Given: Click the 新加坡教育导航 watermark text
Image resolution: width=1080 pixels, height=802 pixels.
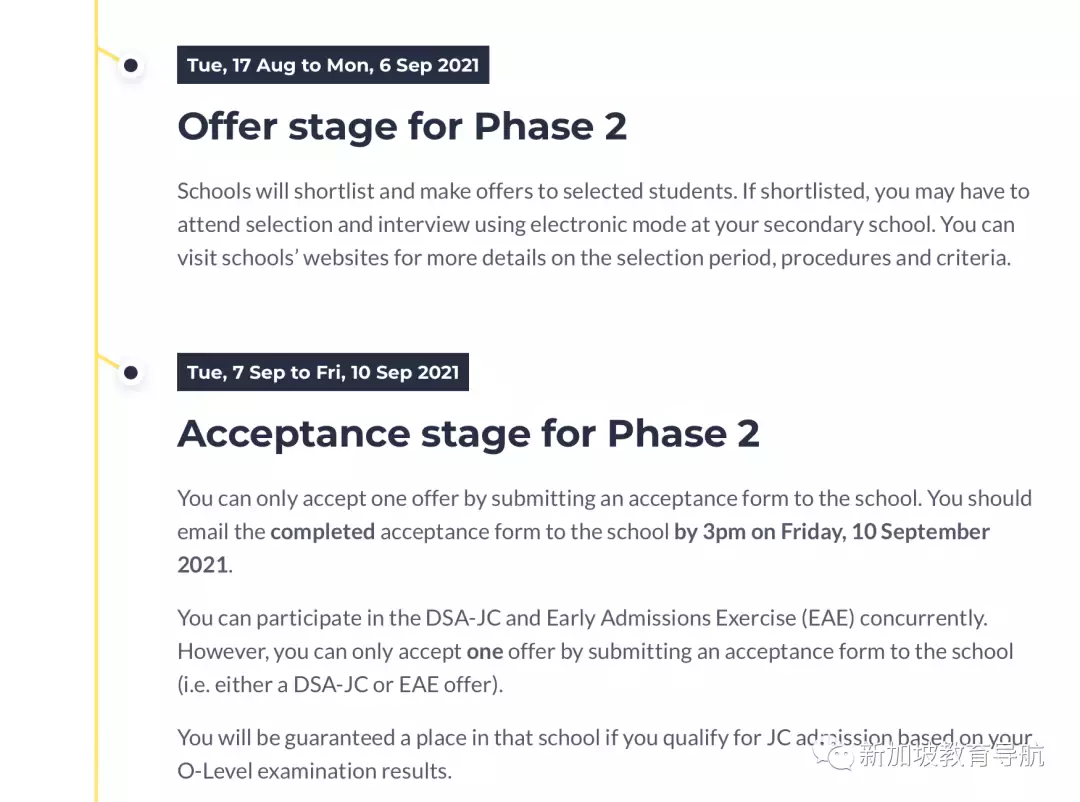Looking at the screenshot, I should [x=950, y=754].
